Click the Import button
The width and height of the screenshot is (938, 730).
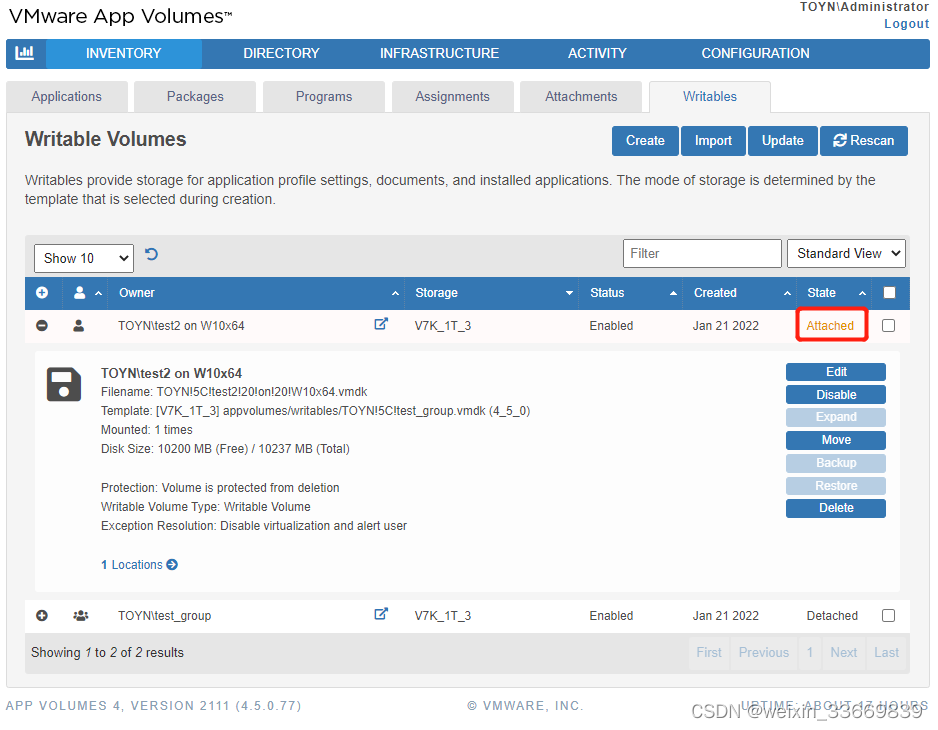tap(713, 141)
